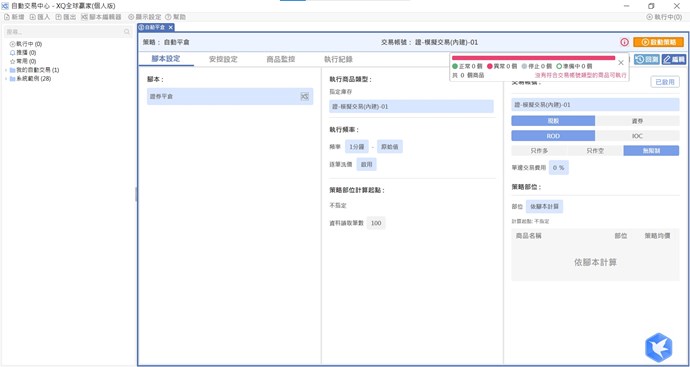
Task: Toggle 逐筆洗價 啟用 setting
Action: 366,164
